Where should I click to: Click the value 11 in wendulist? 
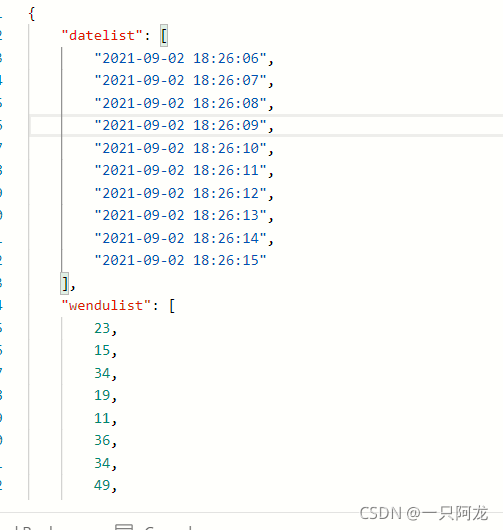(x=102, y=418)
